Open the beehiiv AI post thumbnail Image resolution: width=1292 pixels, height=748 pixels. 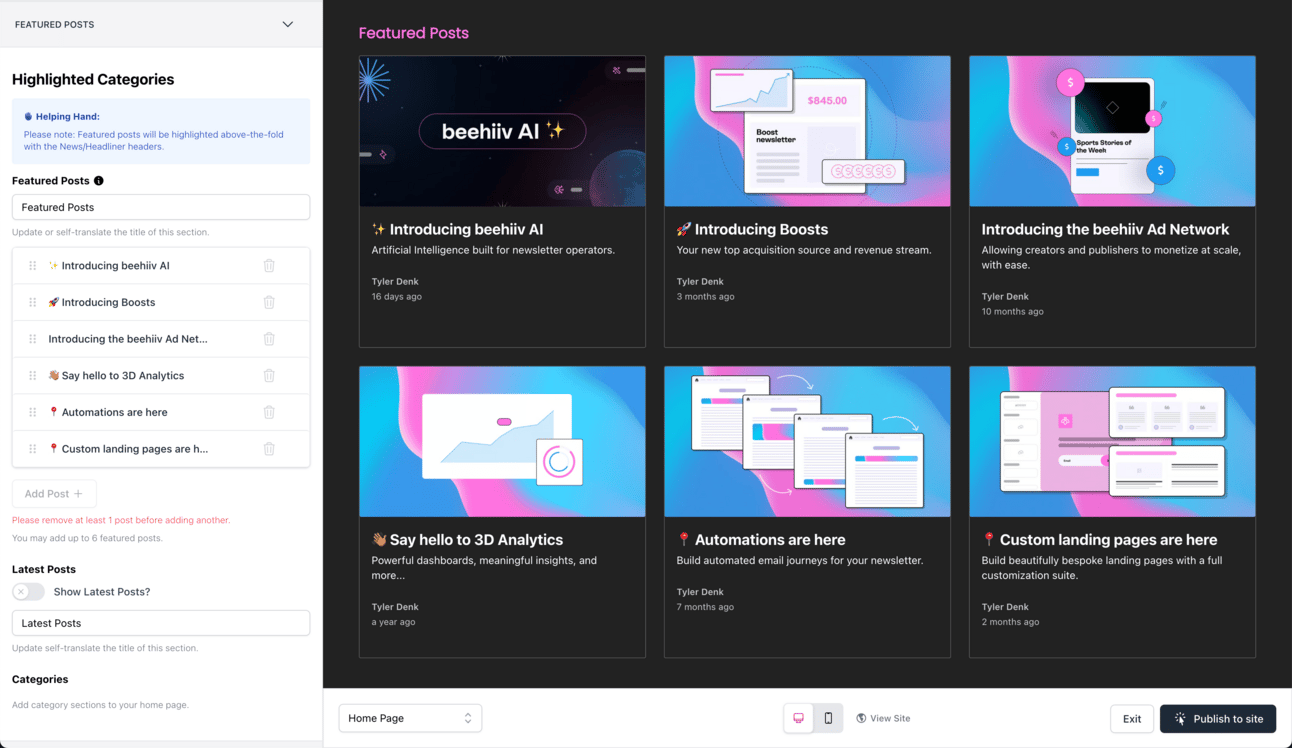(502, 131)
